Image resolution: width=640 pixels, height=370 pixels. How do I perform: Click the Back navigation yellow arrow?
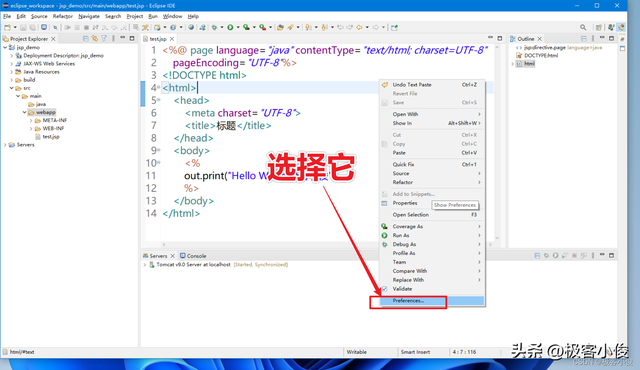[x=359, y=27]
